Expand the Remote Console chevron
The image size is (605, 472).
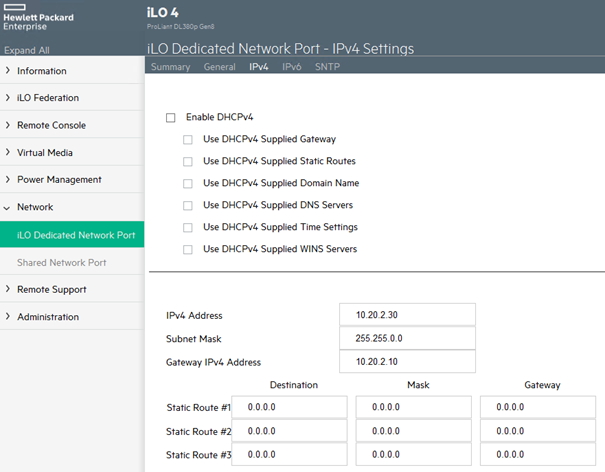(x=7, y=125)
